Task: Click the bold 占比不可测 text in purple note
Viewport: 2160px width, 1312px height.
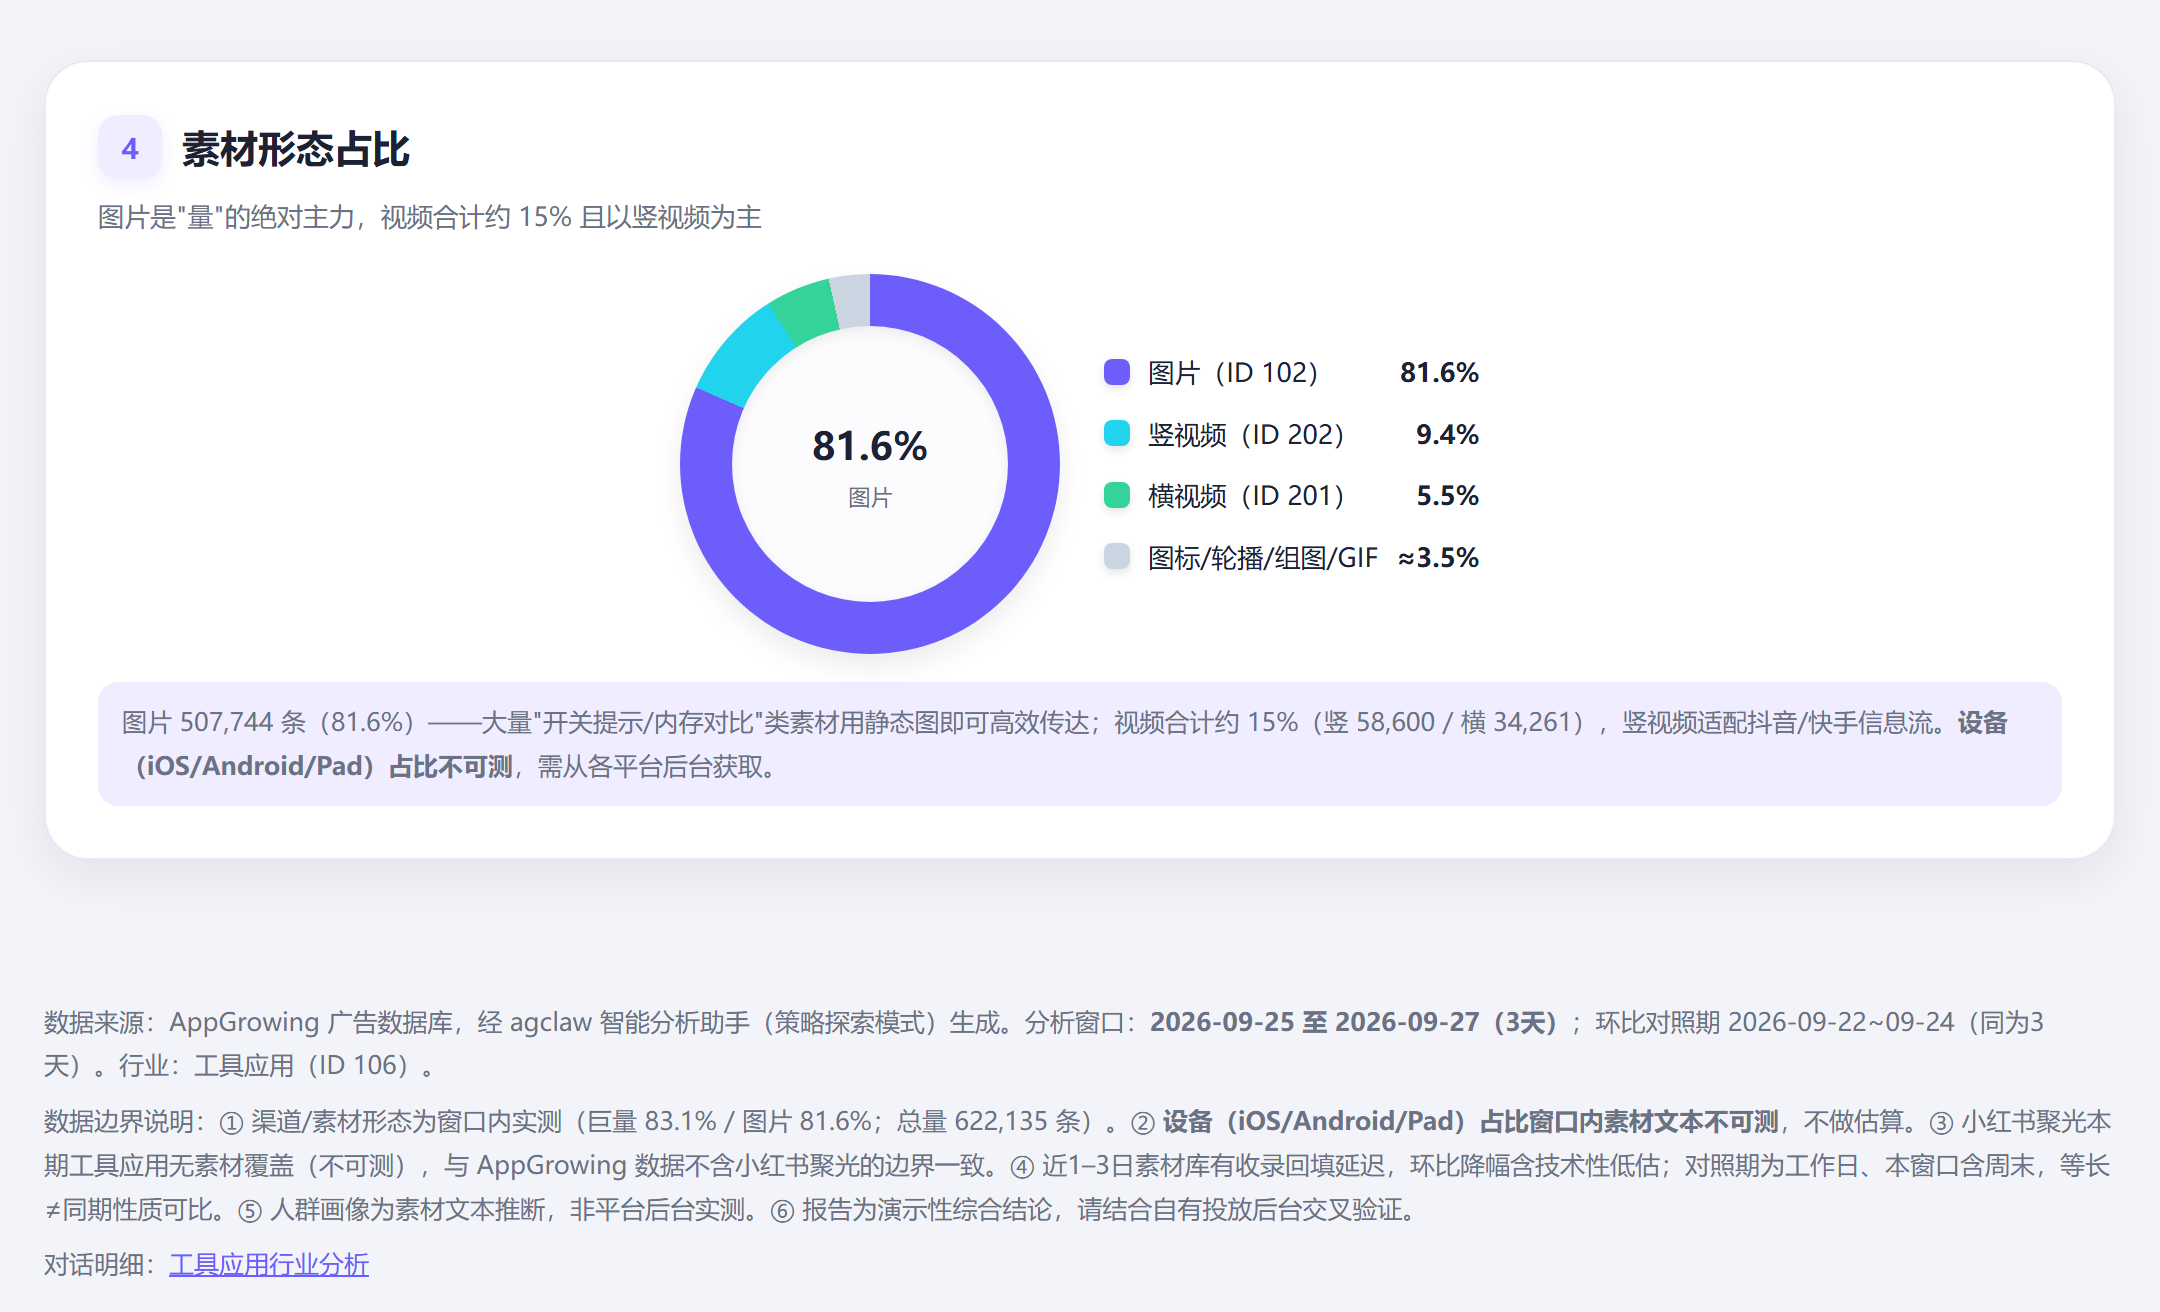Action: click(x=451, y=766)
